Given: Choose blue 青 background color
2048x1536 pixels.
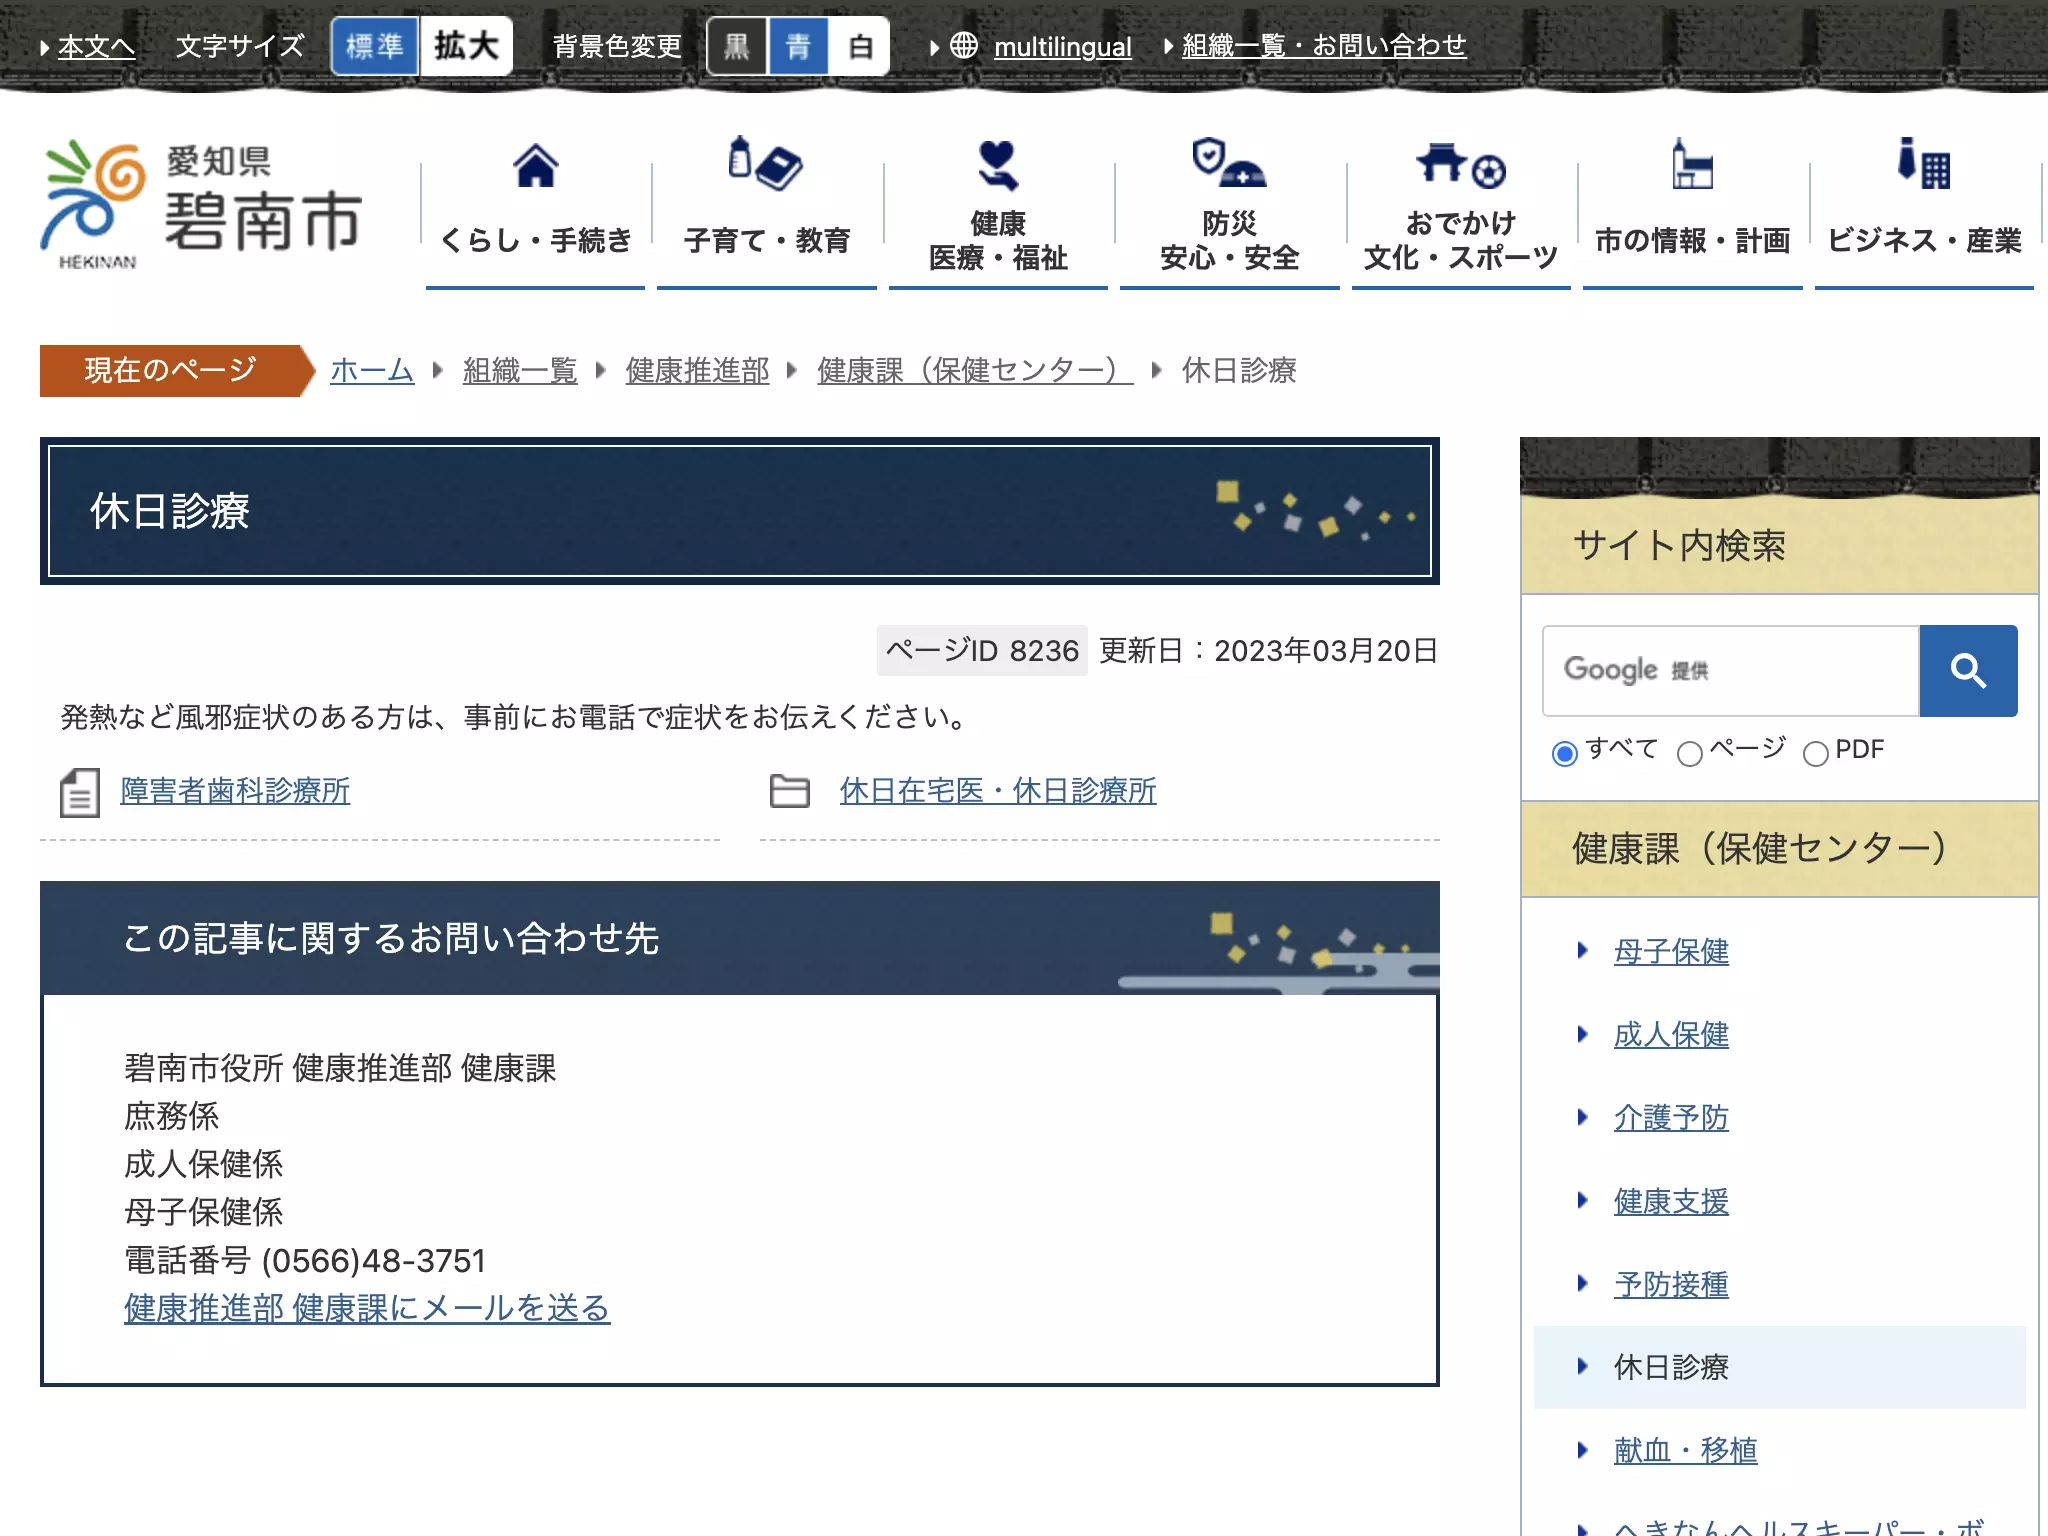Looking at the screenshot, I should pos(798,46).
